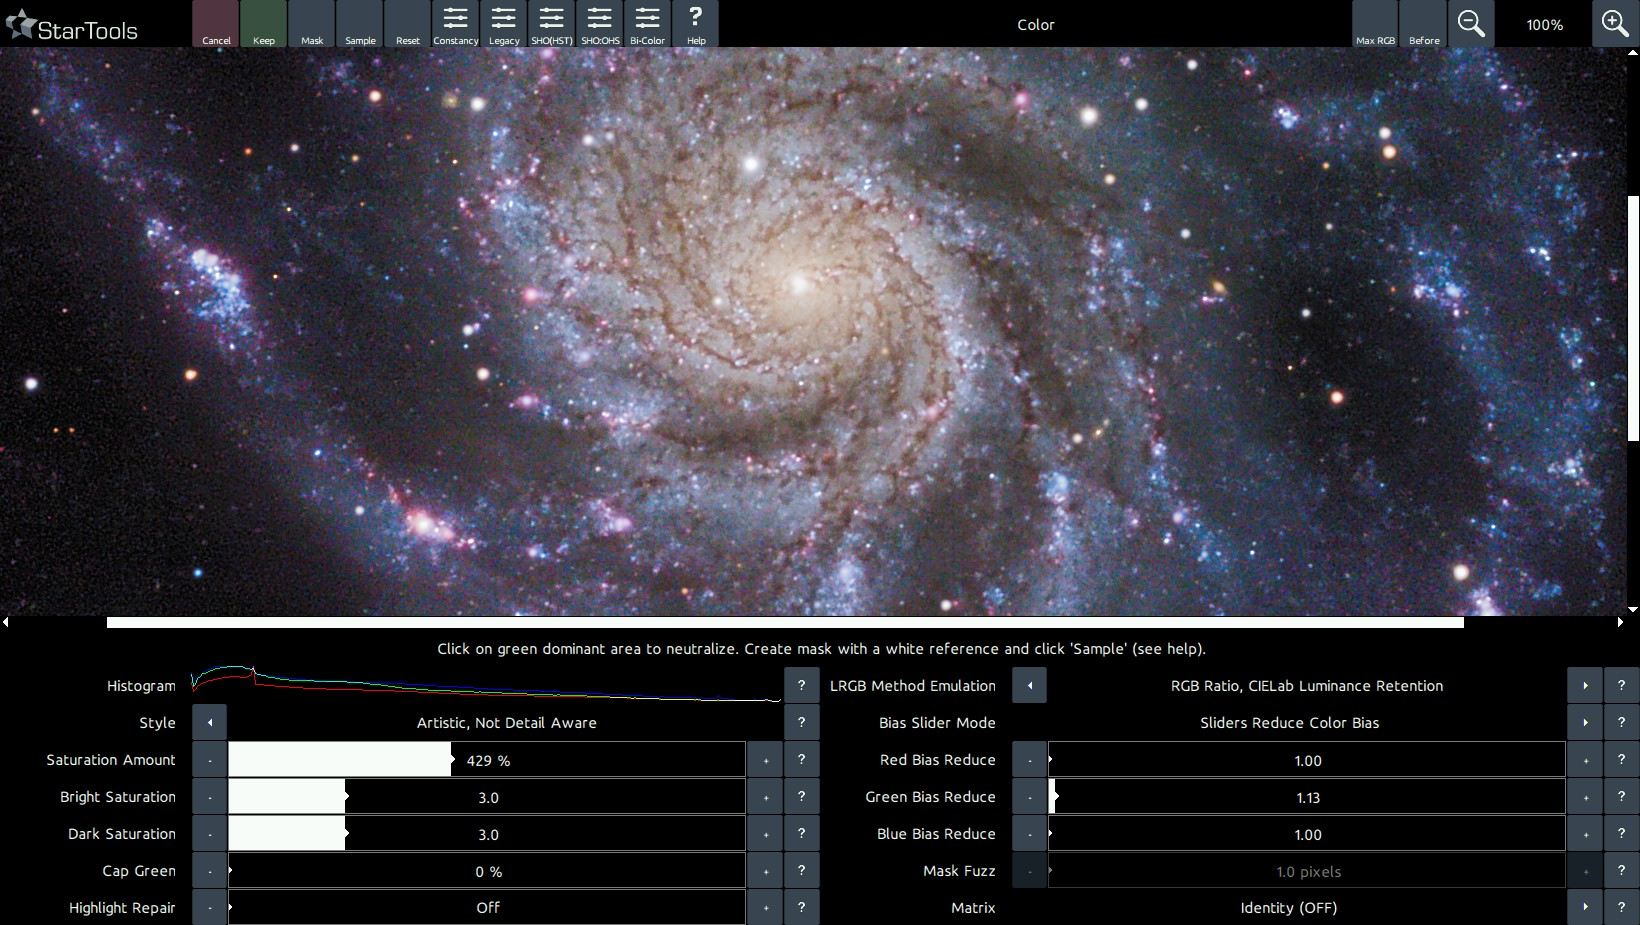Open the Mask editor
Image resolution: width=1640 pixels, height=925 pixels.
(x=312, y=24)
